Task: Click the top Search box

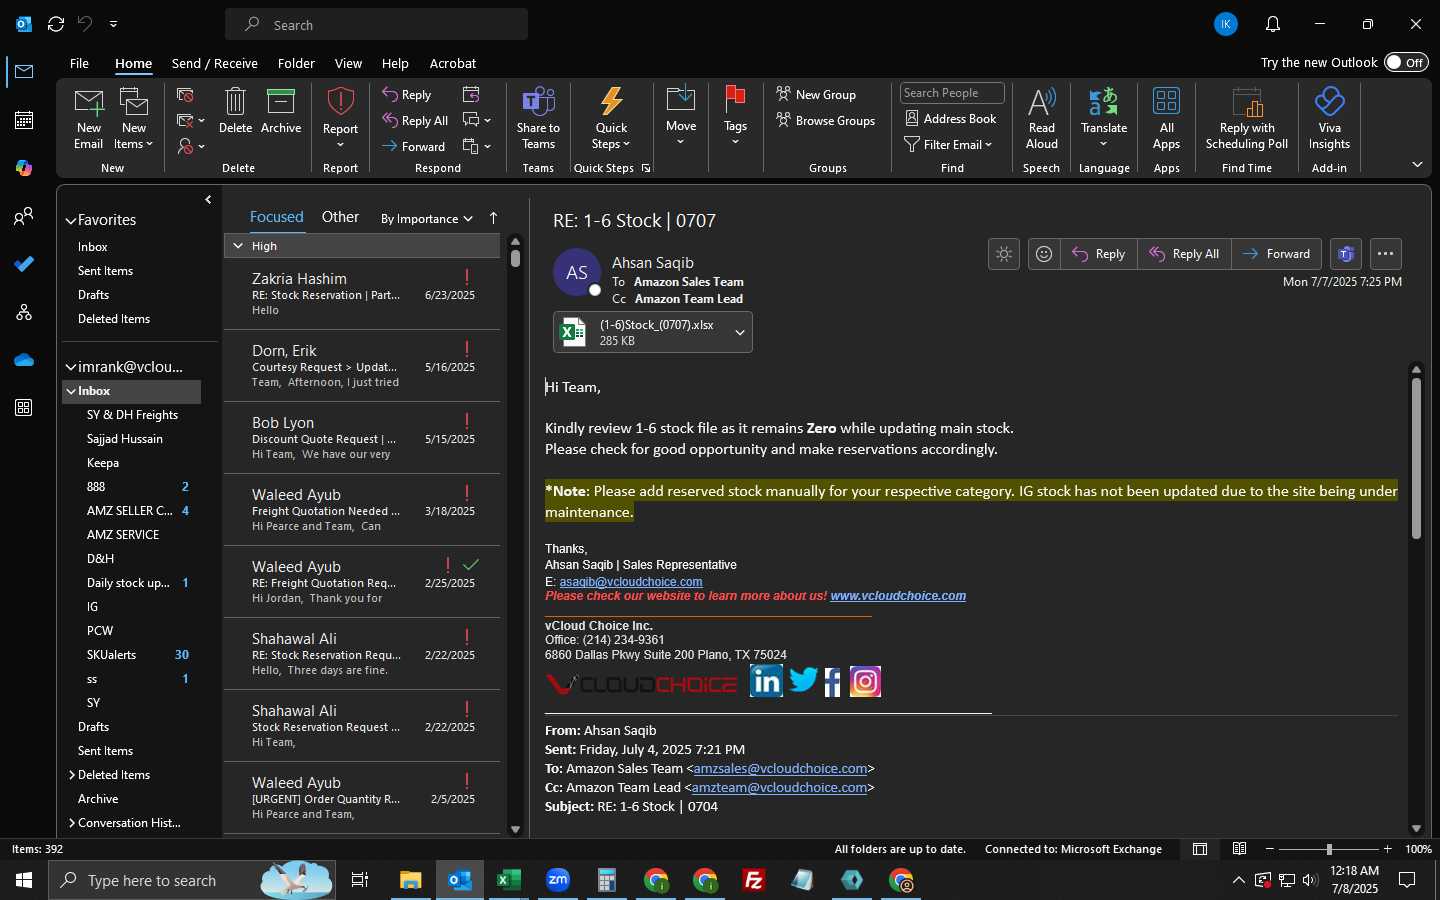Action: (x=376, y=24)
